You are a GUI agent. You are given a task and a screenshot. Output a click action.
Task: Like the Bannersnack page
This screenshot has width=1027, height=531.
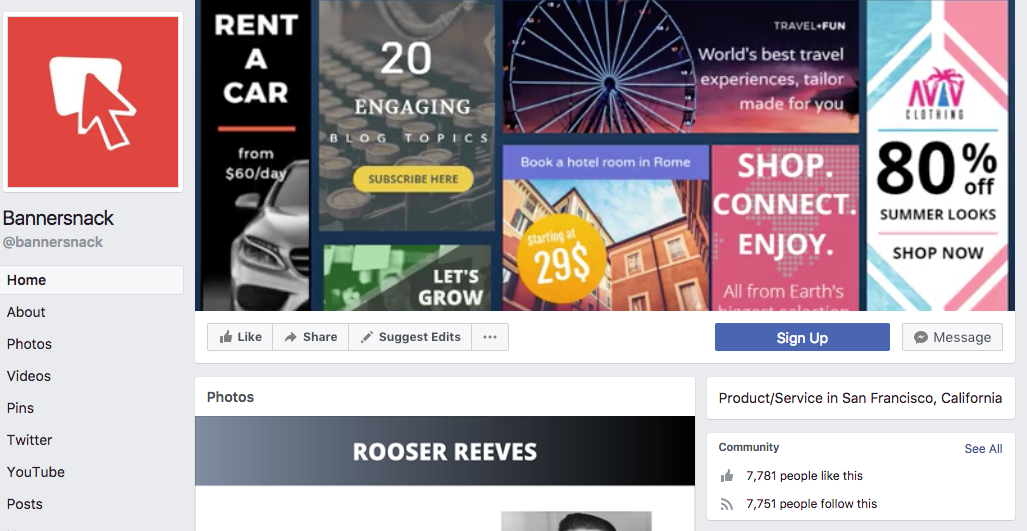coord(240,337)
